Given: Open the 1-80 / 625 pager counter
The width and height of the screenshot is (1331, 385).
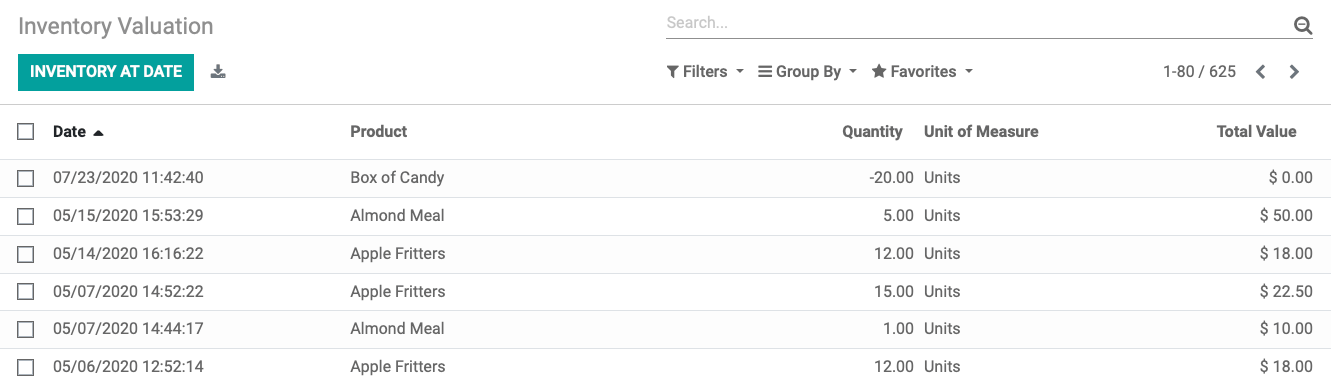Looking at the screenshot, I should point(1199,72).
